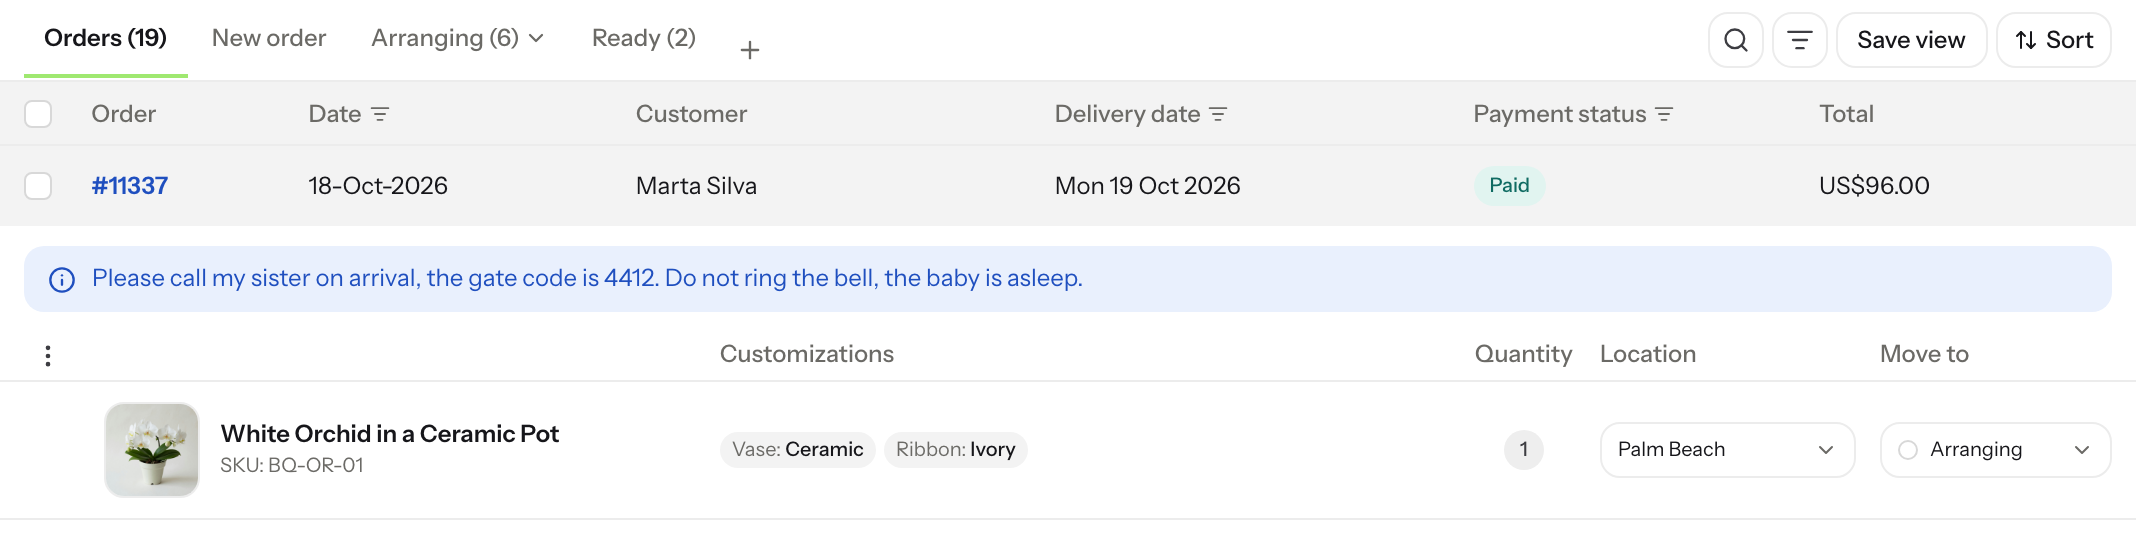Filter by Date column icon

[380, 114]
